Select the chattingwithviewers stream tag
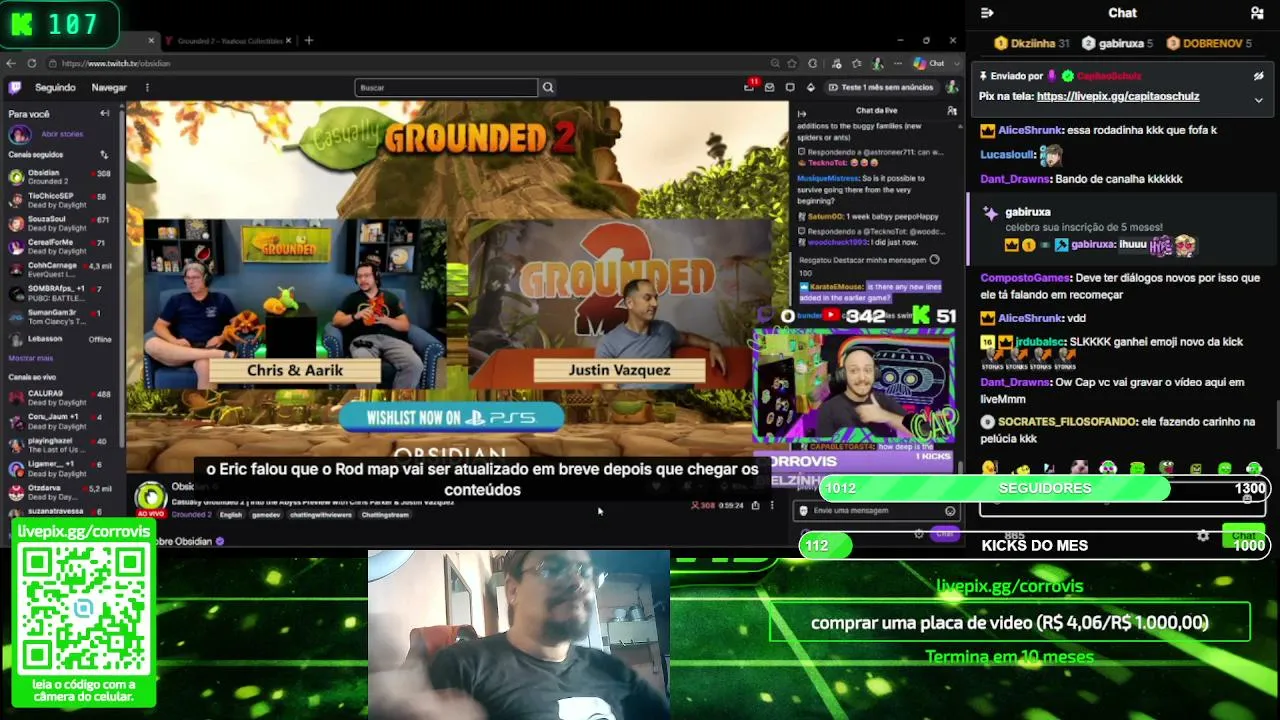This screenshot has height=720, width=1280. [x=320, y=515]
